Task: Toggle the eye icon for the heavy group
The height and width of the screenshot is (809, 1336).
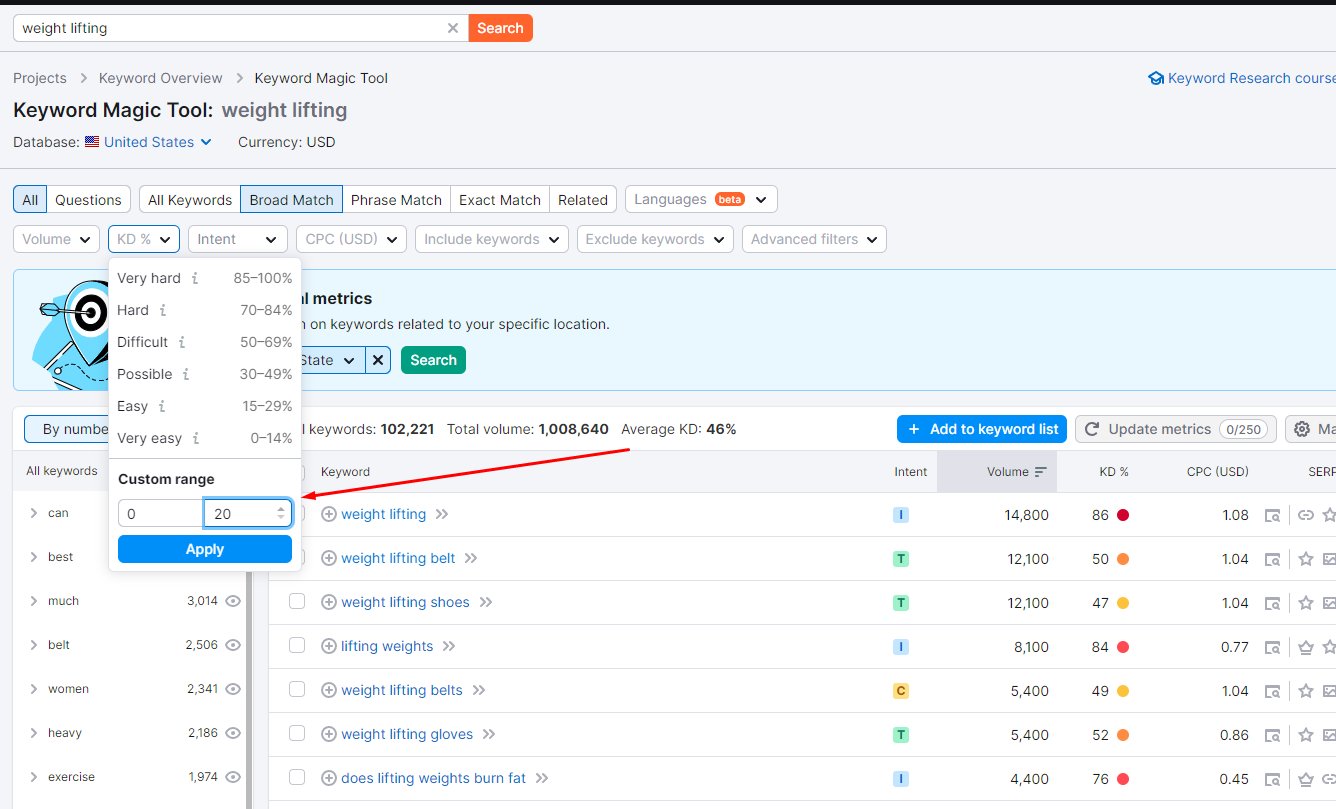Action: click(233, 733)
